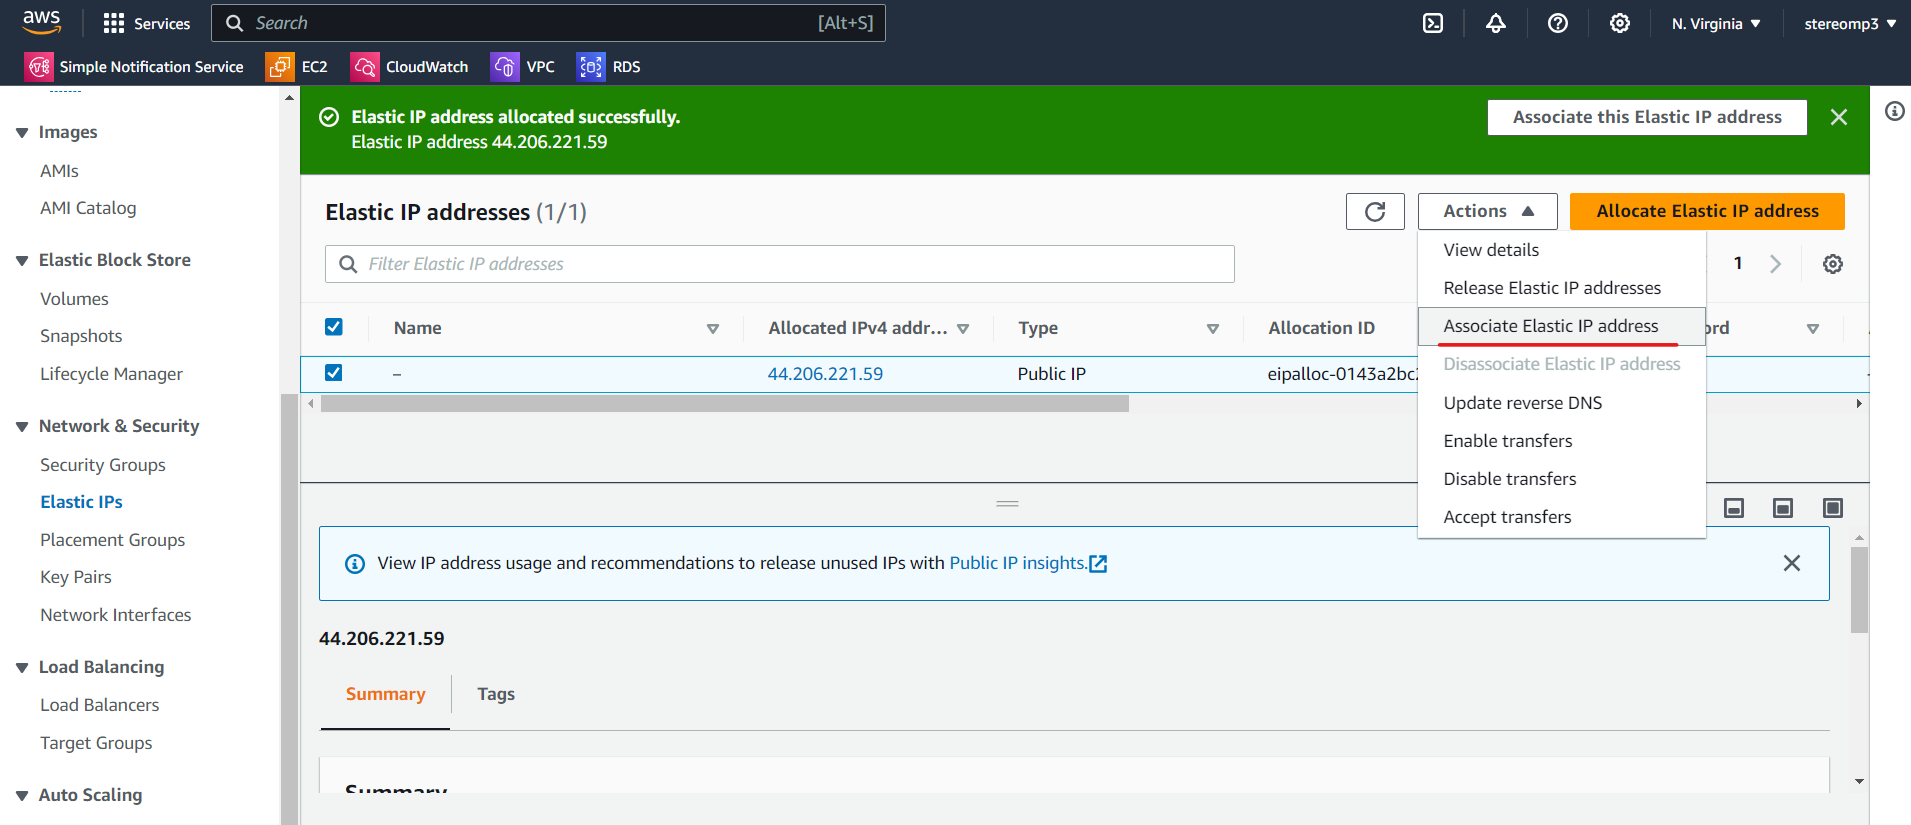
Task: Open the Services grid menu
Action: point(147,23)
